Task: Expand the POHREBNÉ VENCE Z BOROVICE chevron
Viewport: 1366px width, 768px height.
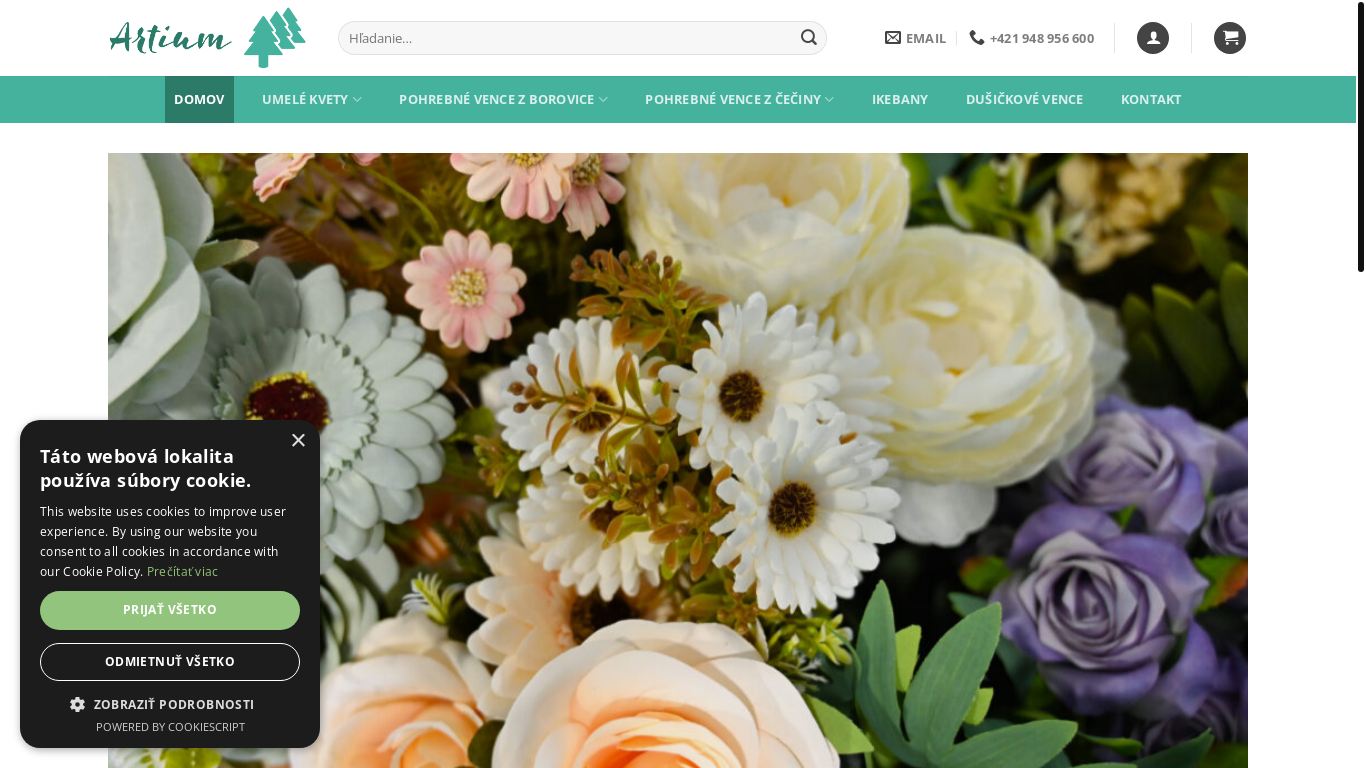Action: tap(603, 100)
